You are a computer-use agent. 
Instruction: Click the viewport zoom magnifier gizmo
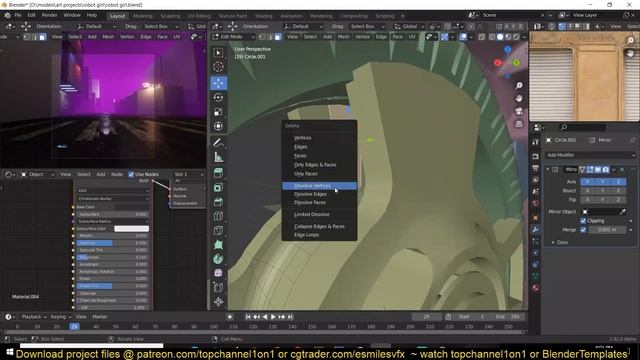pyautogui.click(x=519, y=85)
